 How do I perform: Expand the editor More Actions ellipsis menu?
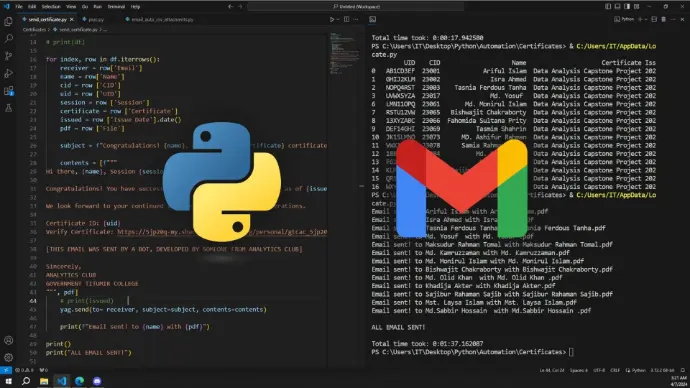pyautogui.click(x=356, y=19)
